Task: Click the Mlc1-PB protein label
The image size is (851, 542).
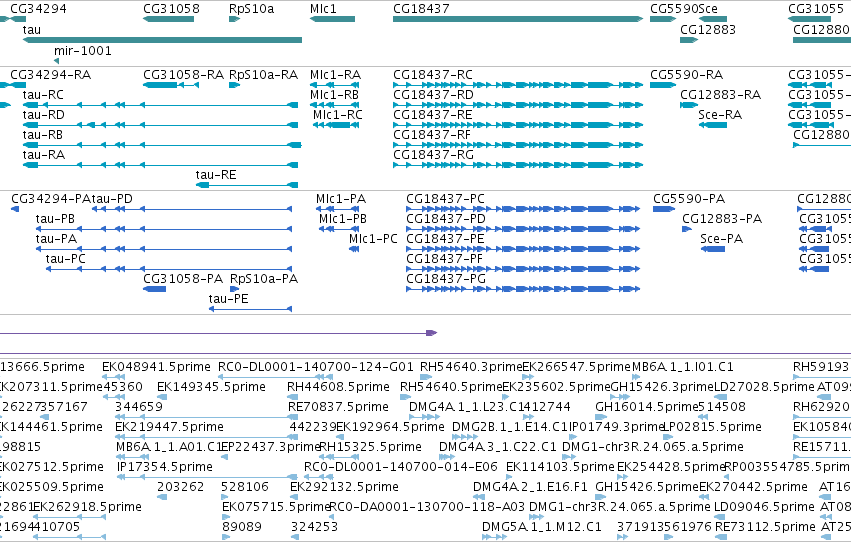Action: click(343, 219)
